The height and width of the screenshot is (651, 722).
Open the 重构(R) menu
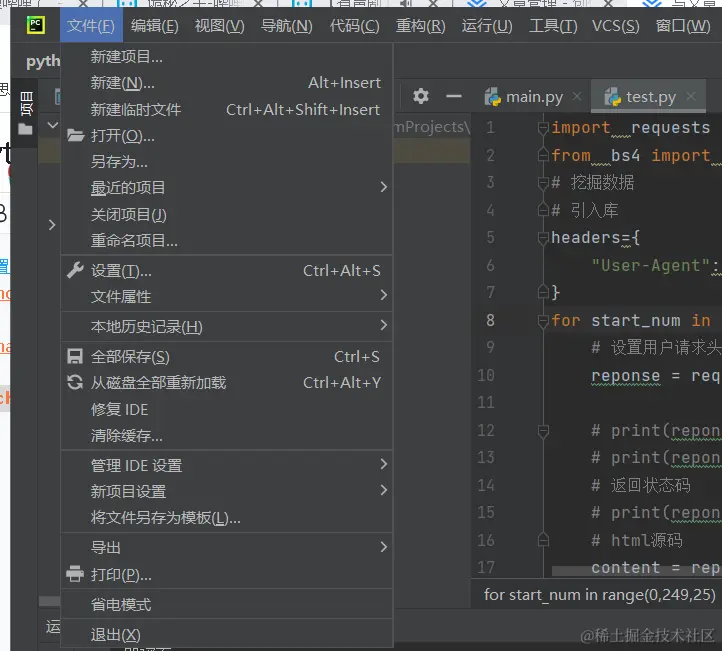420,25
